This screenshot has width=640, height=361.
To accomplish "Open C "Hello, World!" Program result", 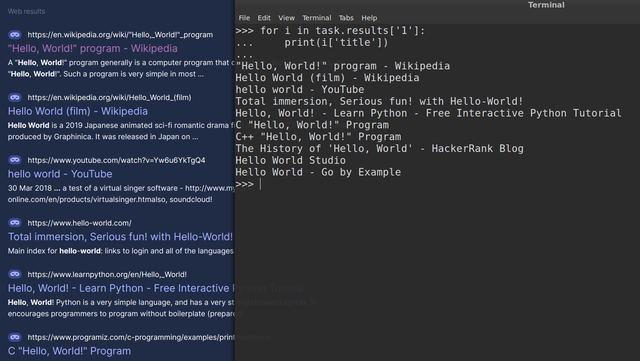I will click(69, 351).
